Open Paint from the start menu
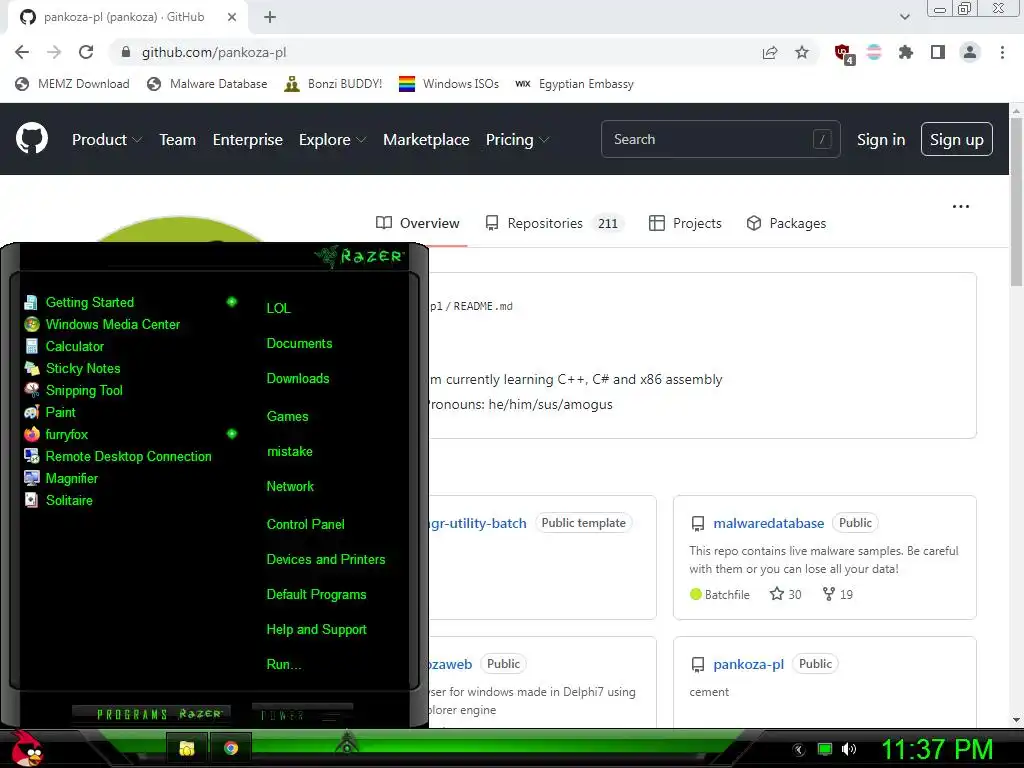Viewport: 1024px width, 768px height. tap(60, 412)
